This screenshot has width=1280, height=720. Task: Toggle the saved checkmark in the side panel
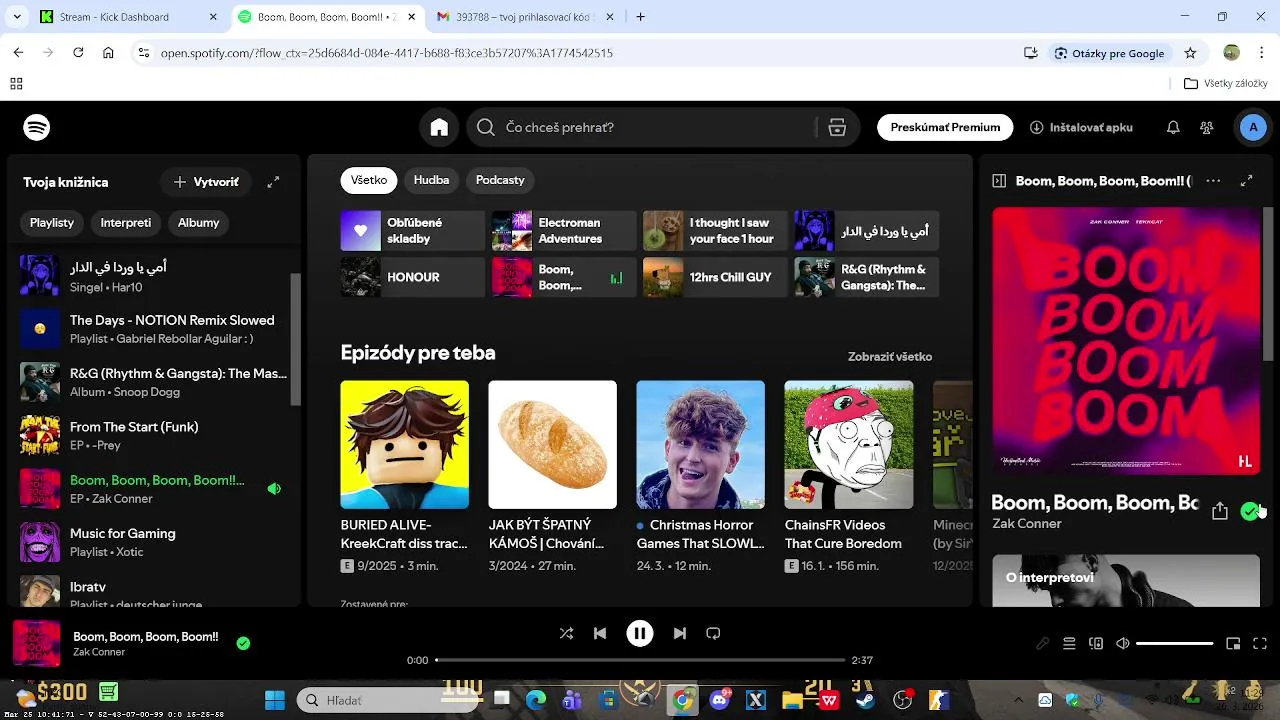1249,511
